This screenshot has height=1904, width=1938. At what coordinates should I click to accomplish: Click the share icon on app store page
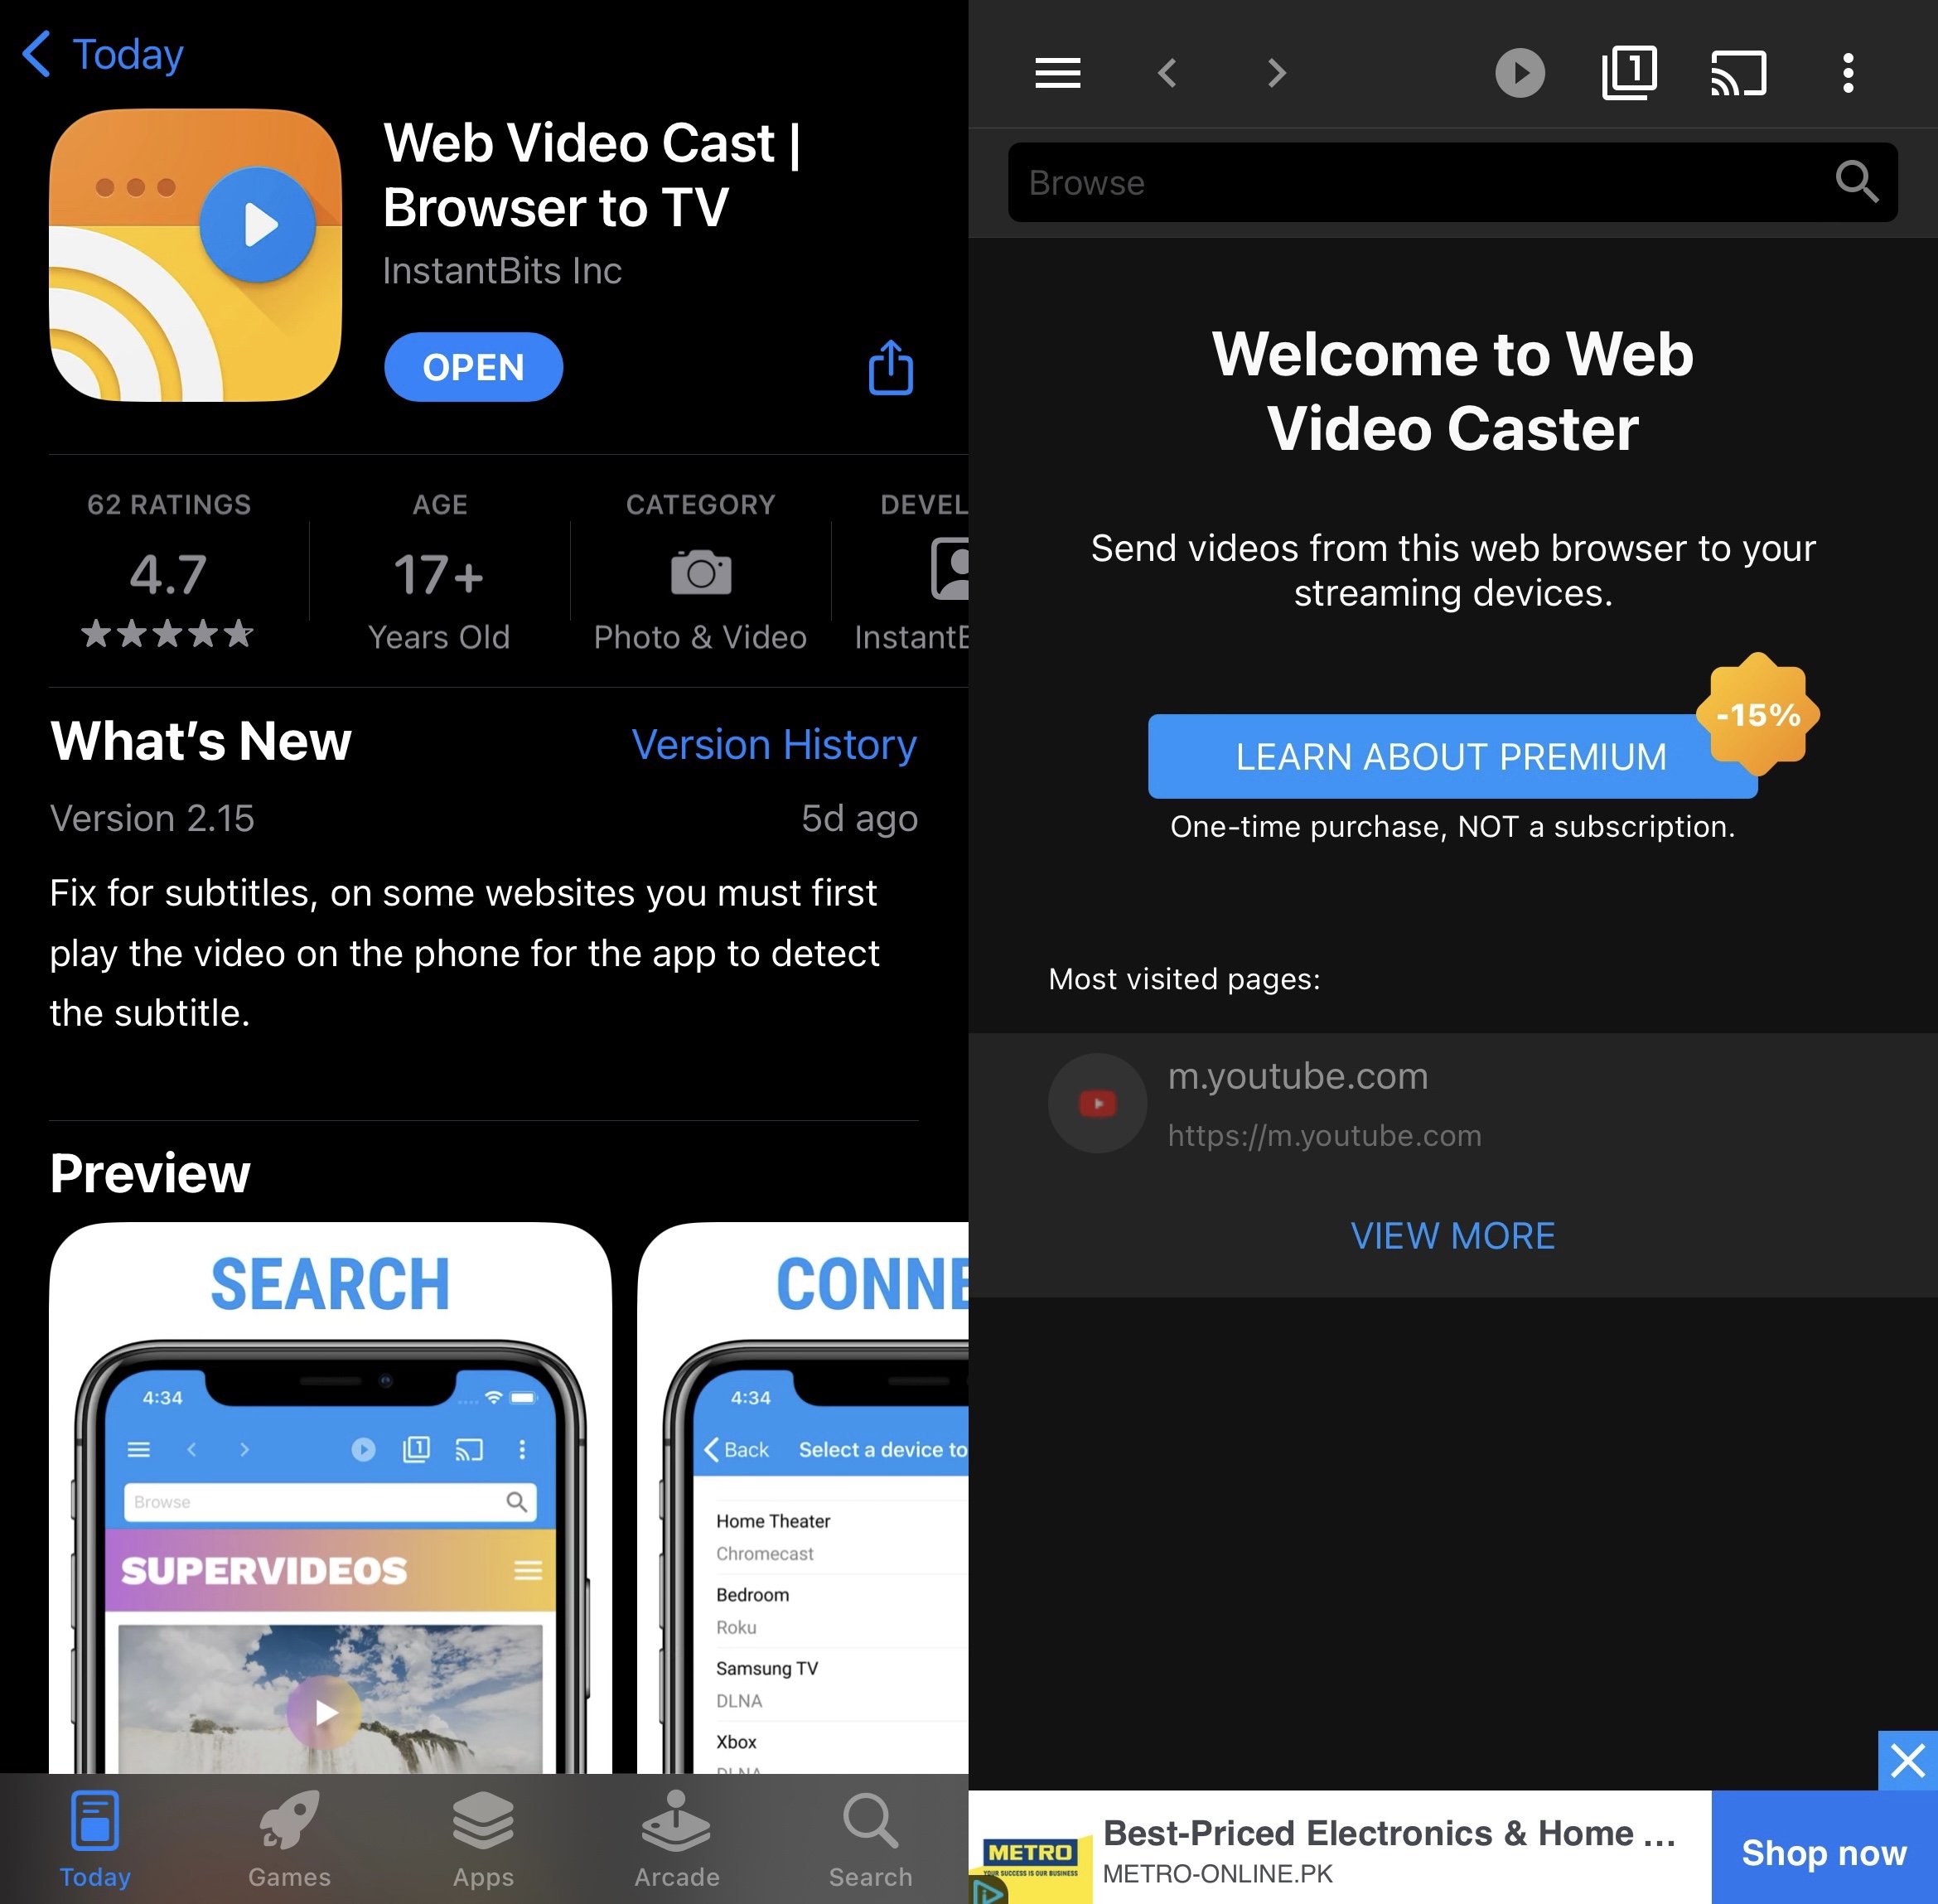coord(890,366)
